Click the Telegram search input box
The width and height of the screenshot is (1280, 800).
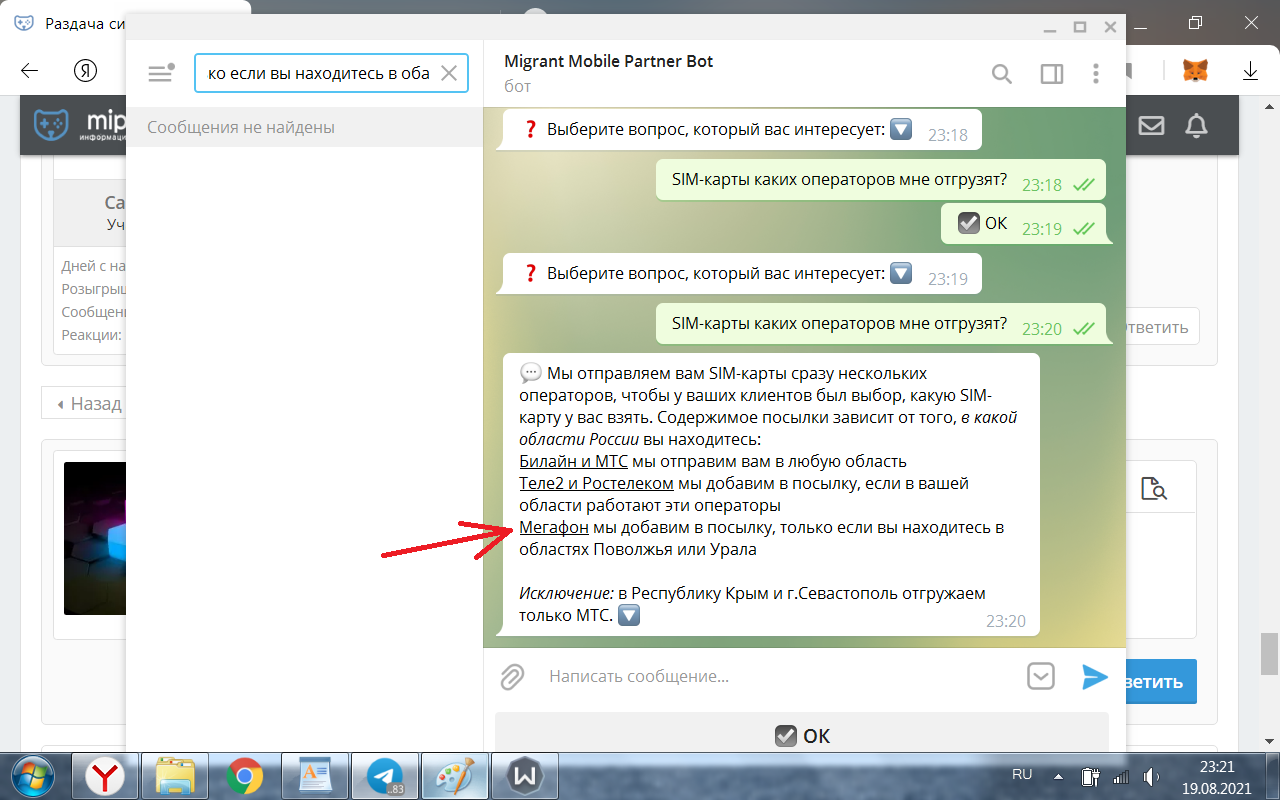click(331, 73)
